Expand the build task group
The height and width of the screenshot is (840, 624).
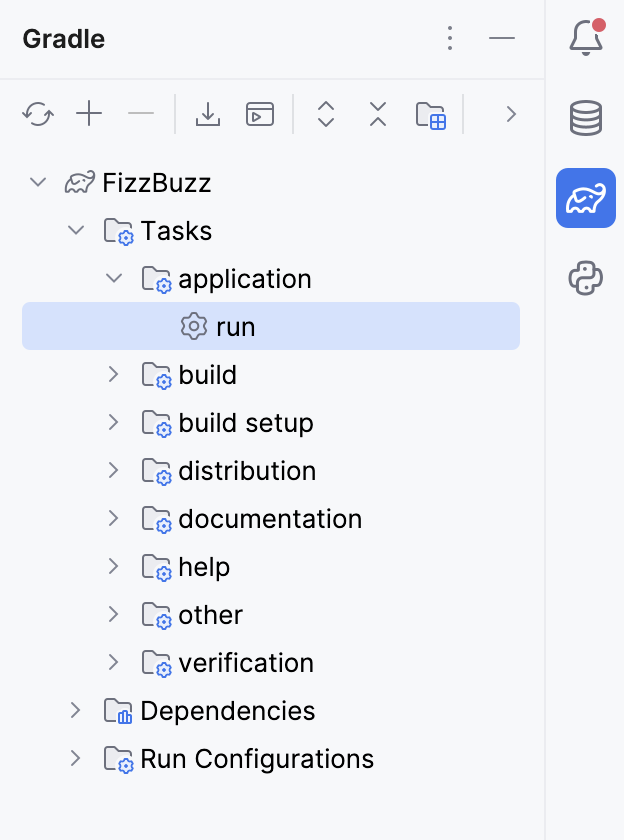click(x=113, y=374)
